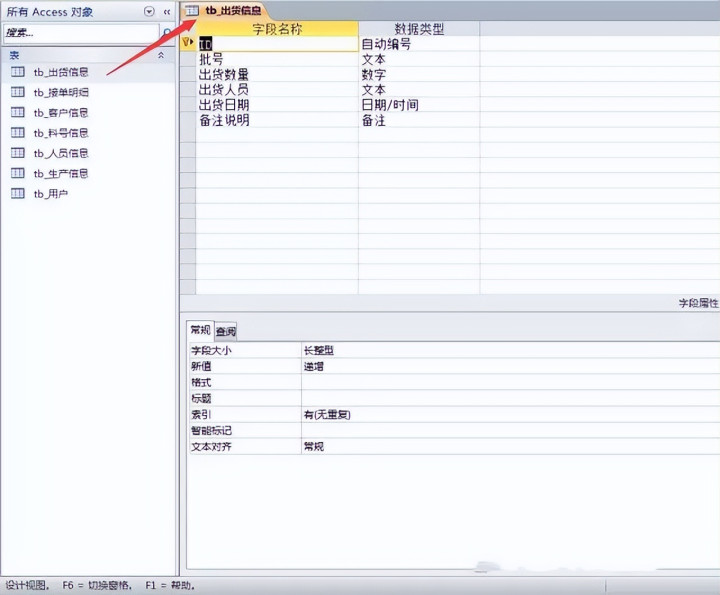
Task: Collapse the navigation pane with double-chevron button
Action: point(167,12)
